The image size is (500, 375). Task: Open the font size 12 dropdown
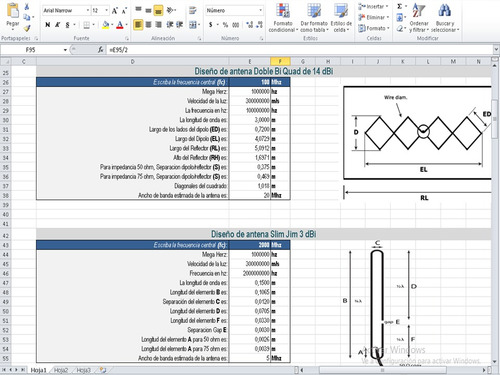106,11
